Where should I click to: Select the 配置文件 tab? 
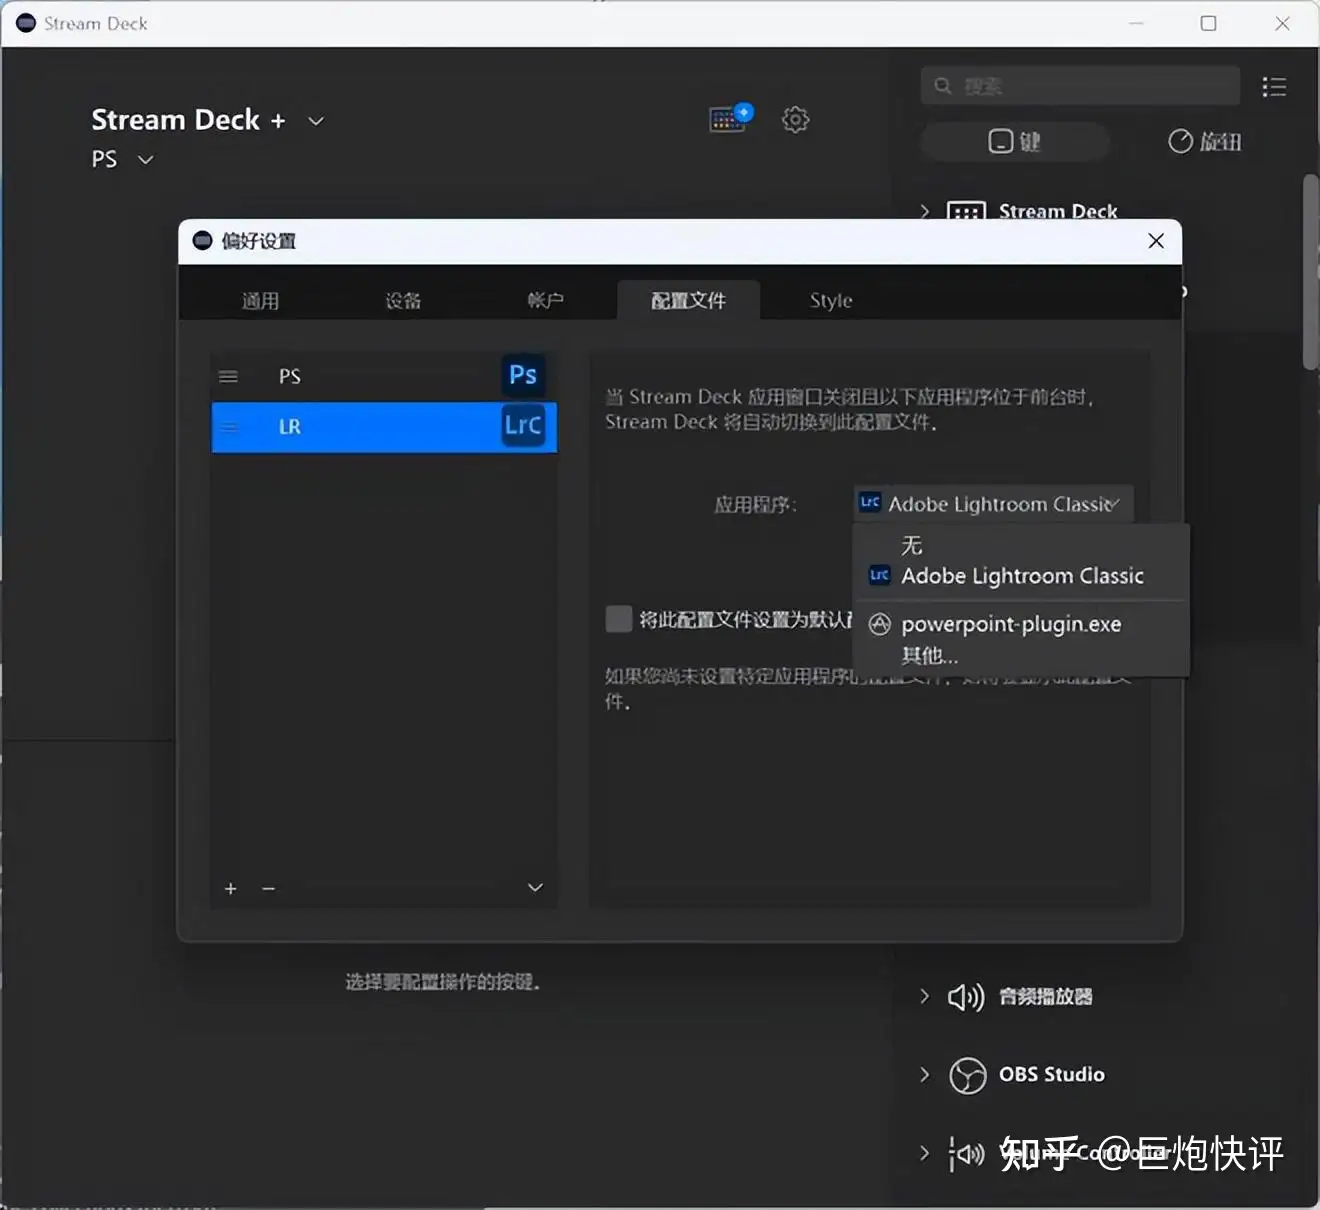(x=689, y=300)
